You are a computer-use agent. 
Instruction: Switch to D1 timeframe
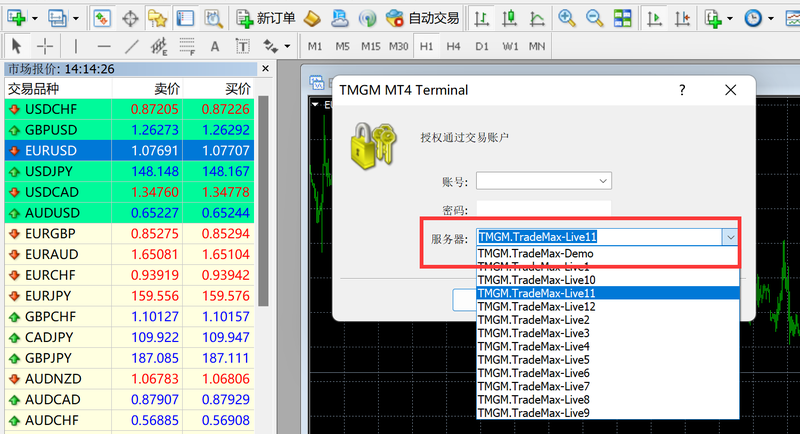pyautogui.click(x=482, y=46)
